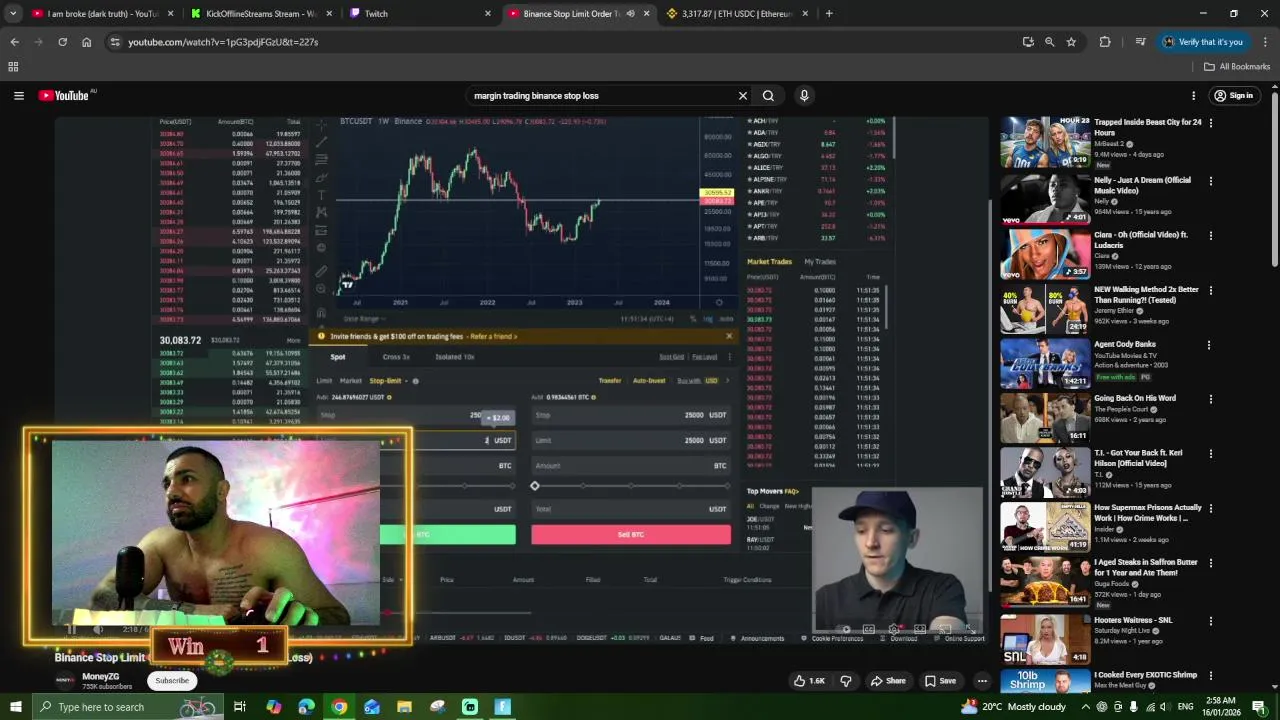Open options for Going Back On His Word
1280x720 pixels.
click(1211, 399)
